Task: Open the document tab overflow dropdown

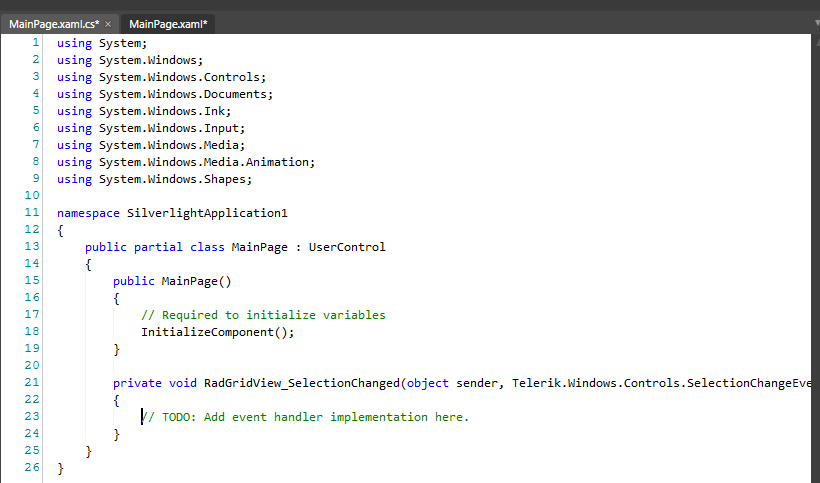Action: pyautogui.click(x=816, y=24)
